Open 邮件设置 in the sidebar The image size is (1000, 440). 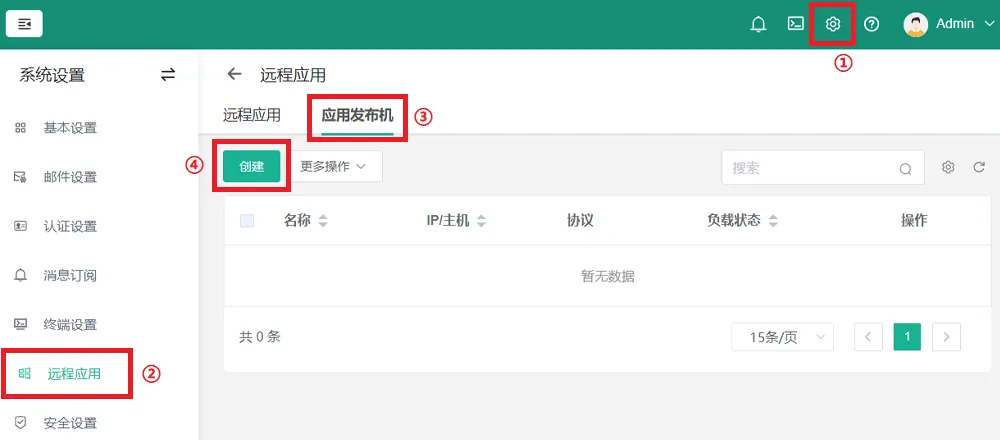click(x=70, y=177)
